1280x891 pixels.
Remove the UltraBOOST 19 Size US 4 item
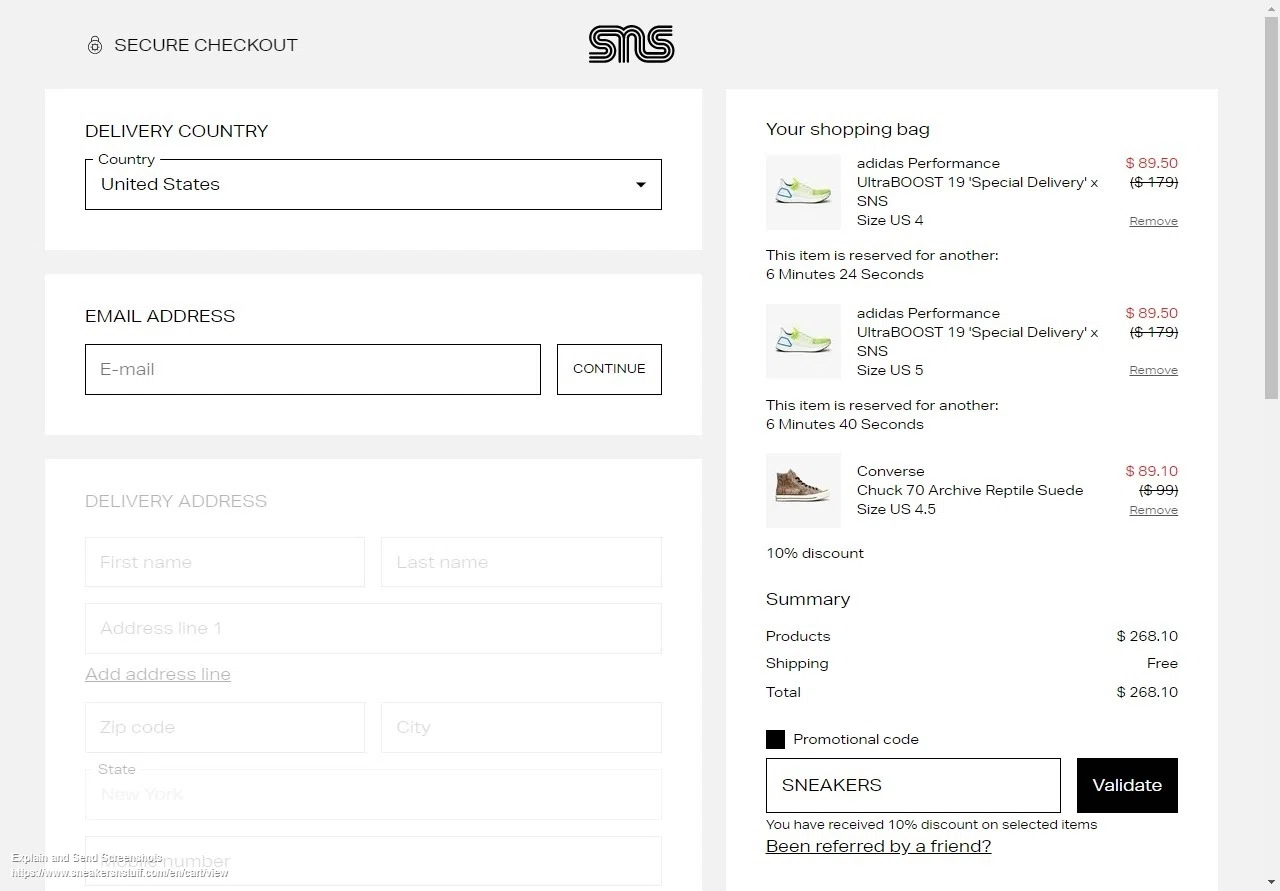[x=1153, y=221]
